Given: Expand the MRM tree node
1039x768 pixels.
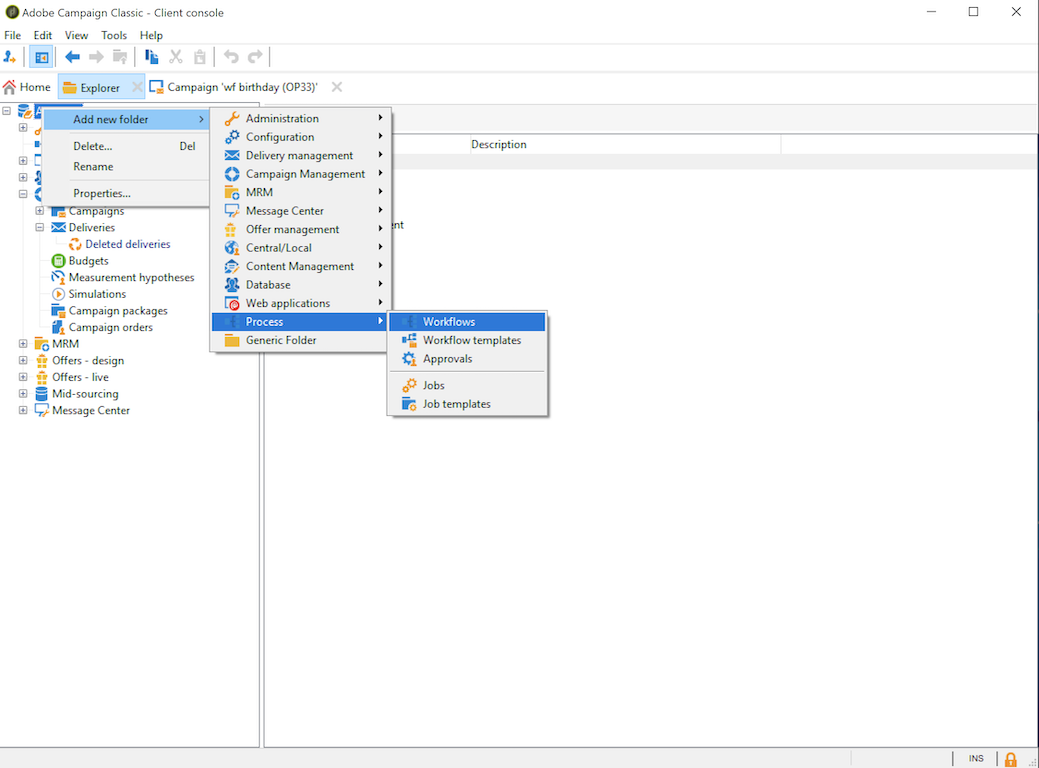Looking at the screenshot, I should 23,344.
